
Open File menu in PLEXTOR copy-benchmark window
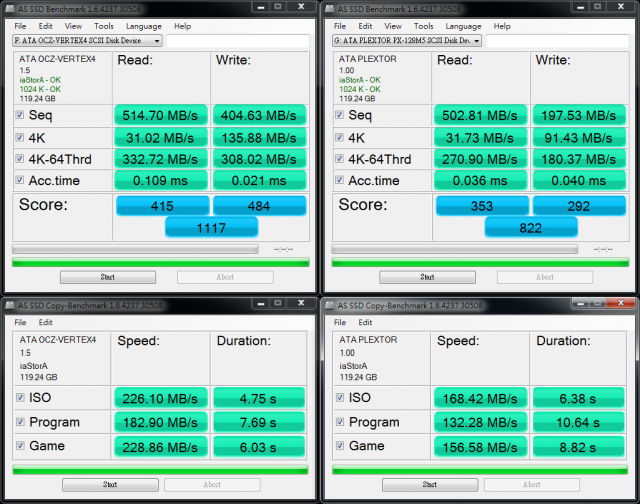[340, 322]
